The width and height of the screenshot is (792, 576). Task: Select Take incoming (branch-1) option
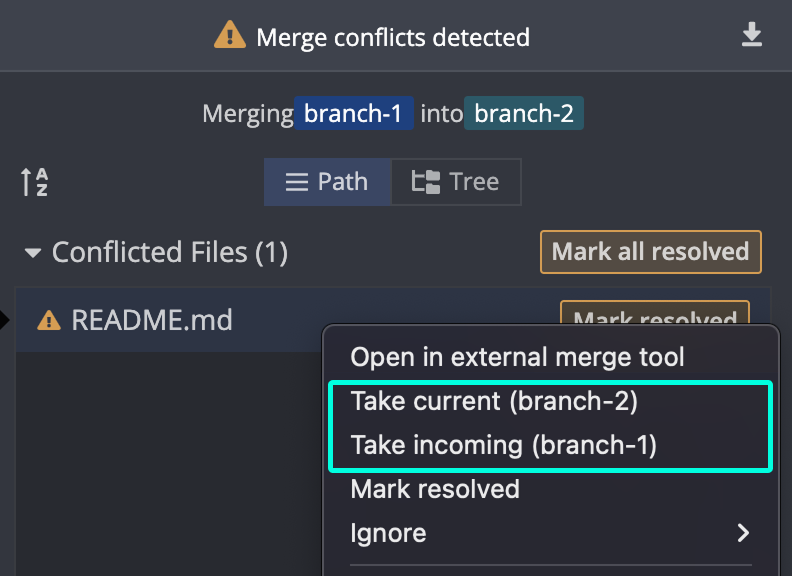(504, 445)
